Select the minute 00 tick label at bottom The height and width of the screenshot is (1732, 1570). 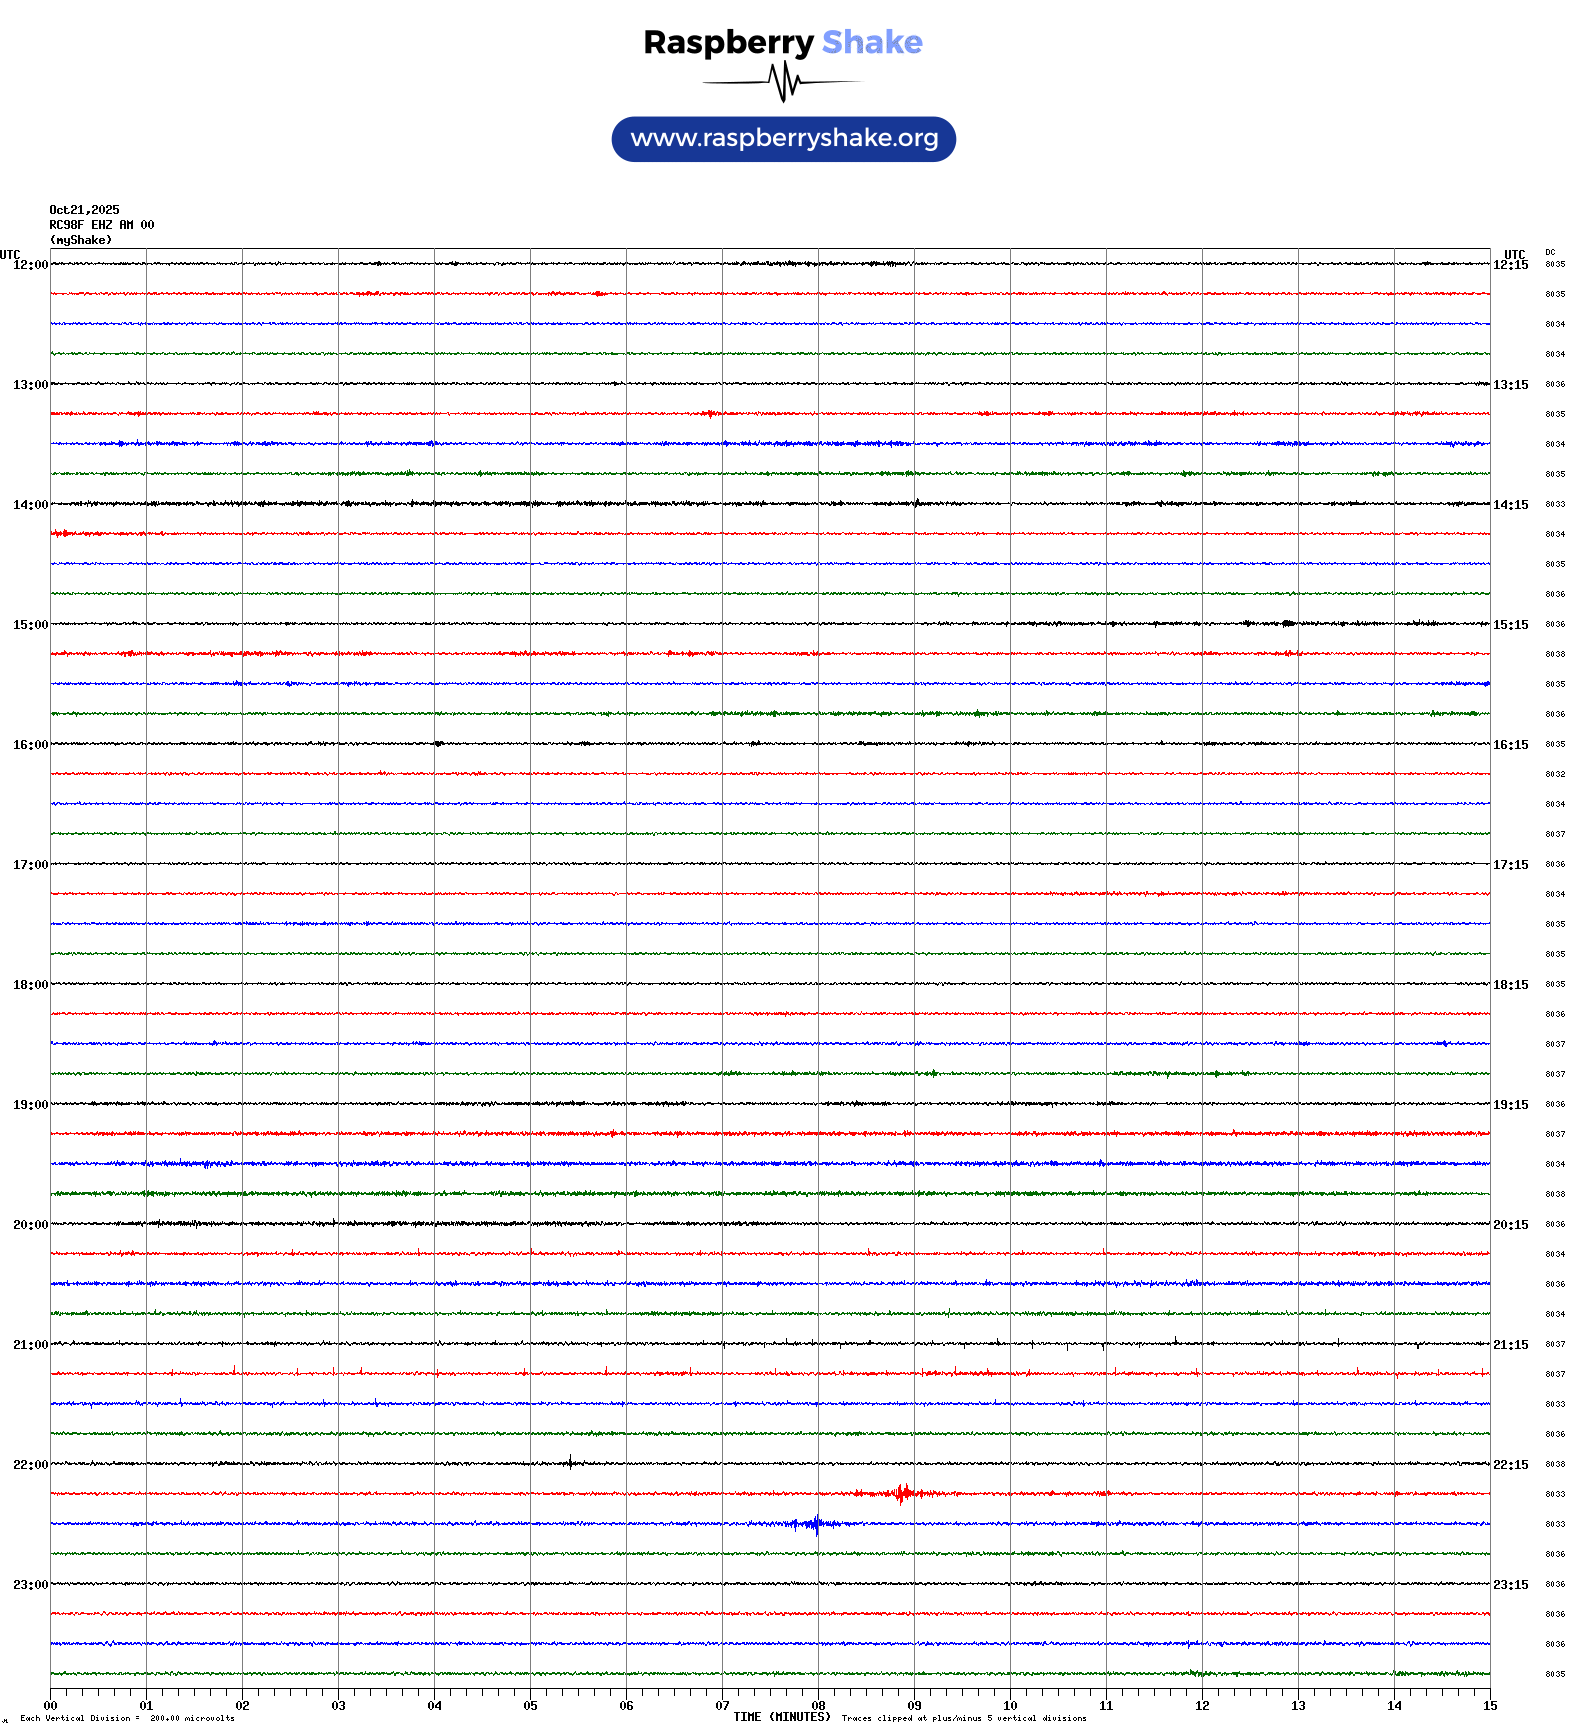tap(50, 1706)
